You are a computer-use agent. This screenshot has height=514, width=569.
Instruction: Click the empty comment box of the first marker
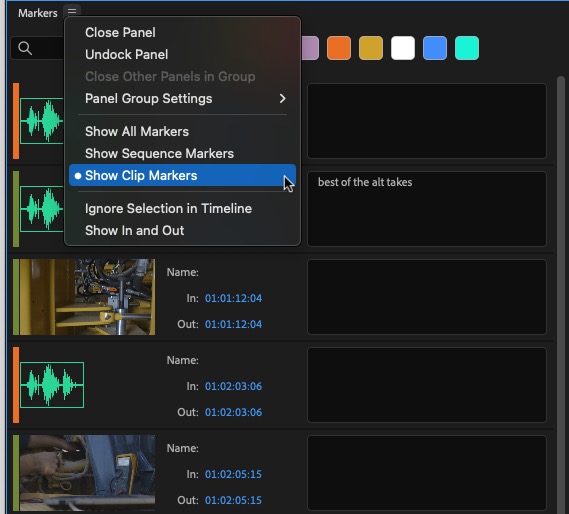coord(427,121)
